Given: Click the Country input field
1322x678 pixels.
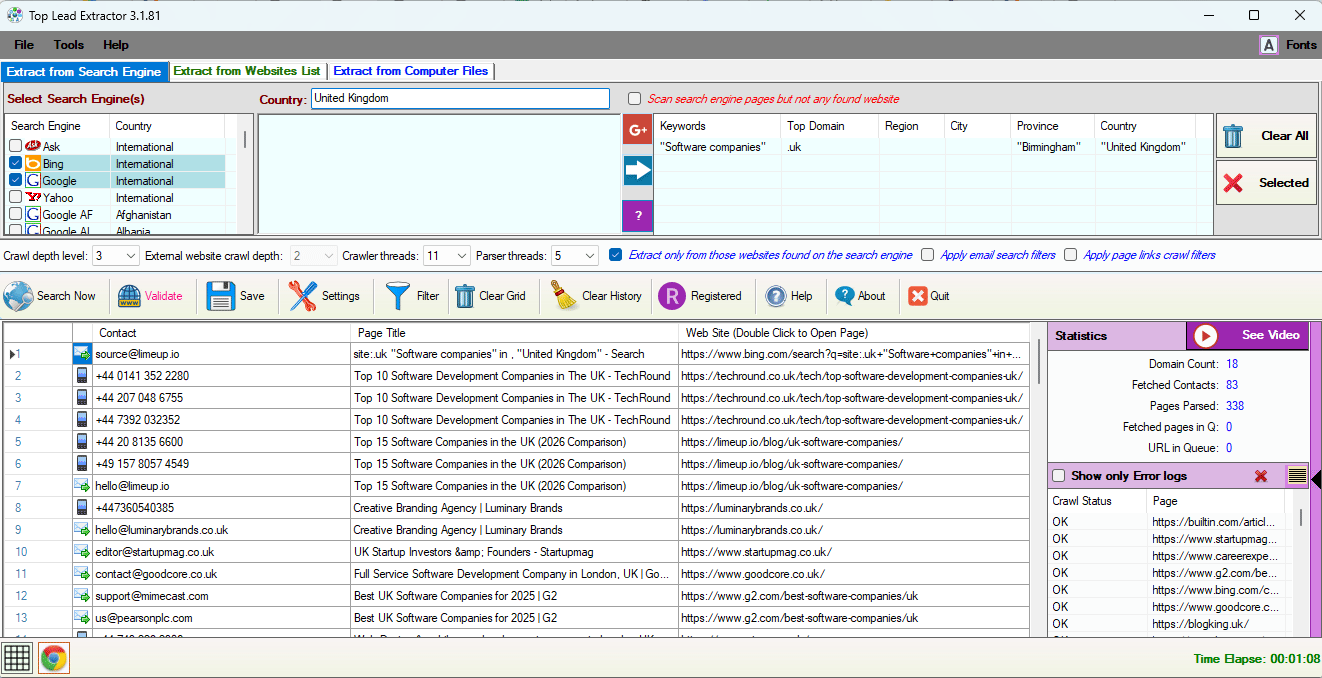Looking at the screenshot, I should click(459, 99).
